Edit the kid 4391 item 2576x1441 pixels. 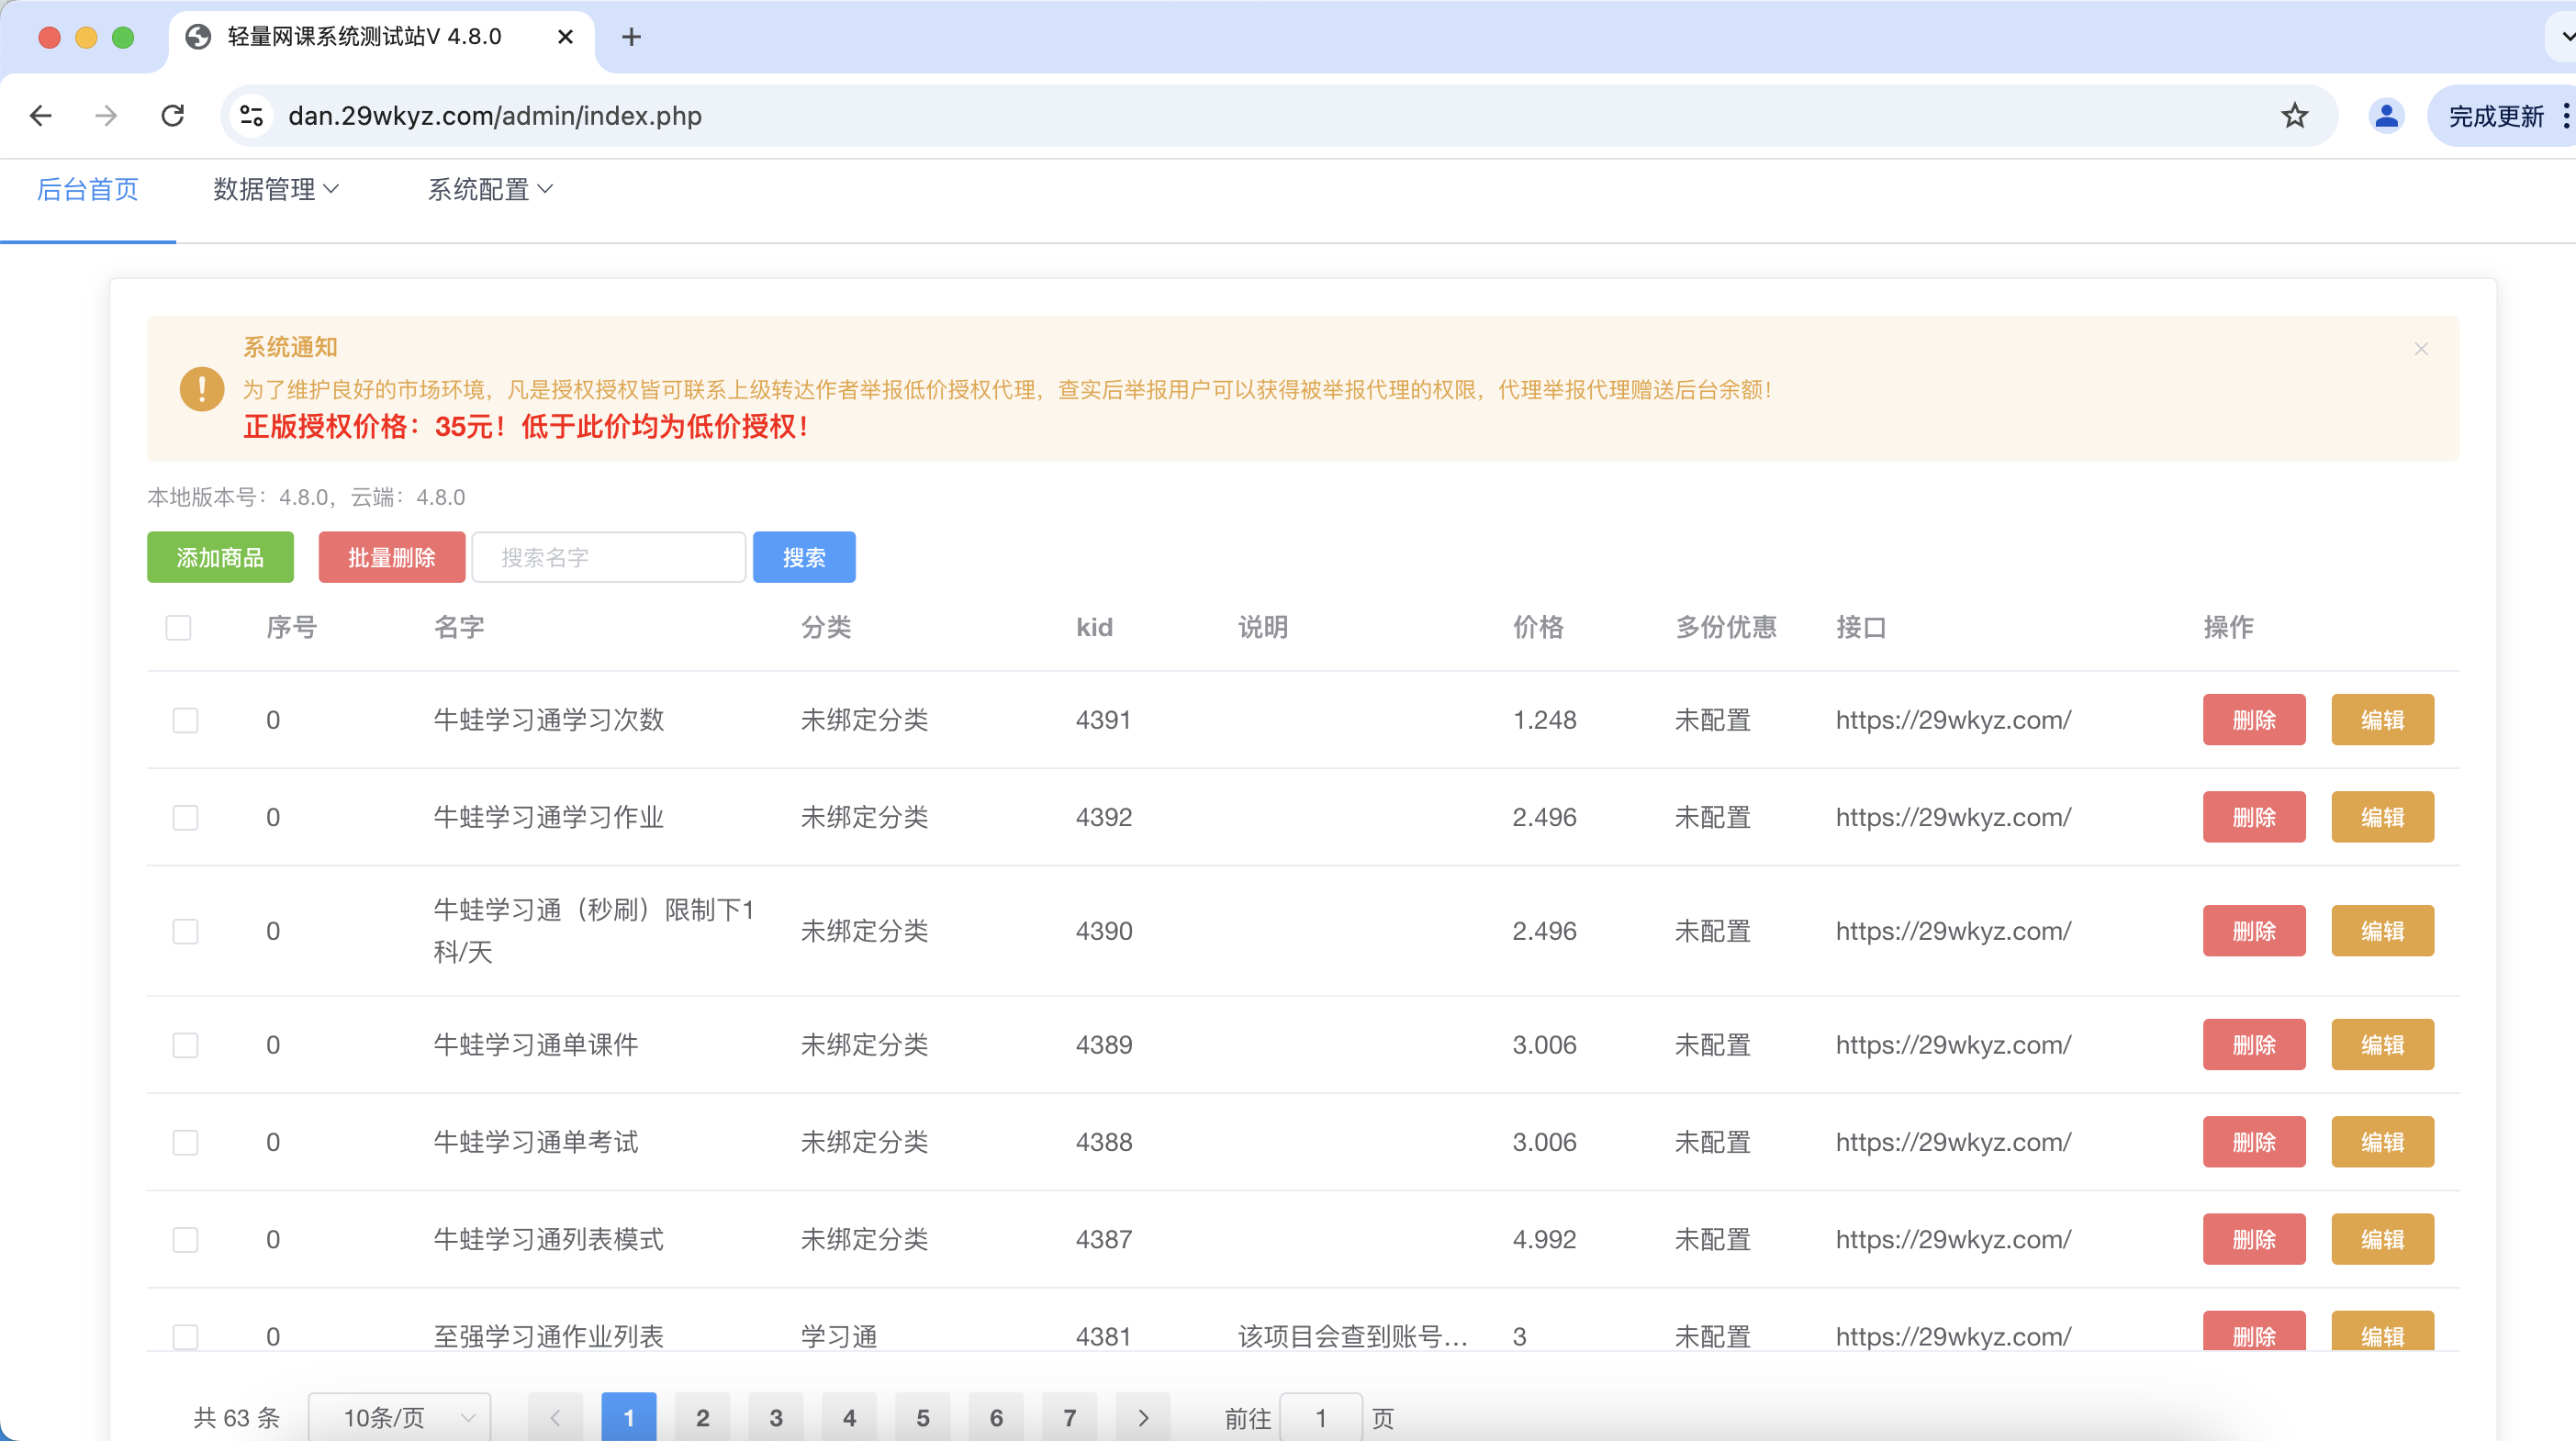point(2383,720)
